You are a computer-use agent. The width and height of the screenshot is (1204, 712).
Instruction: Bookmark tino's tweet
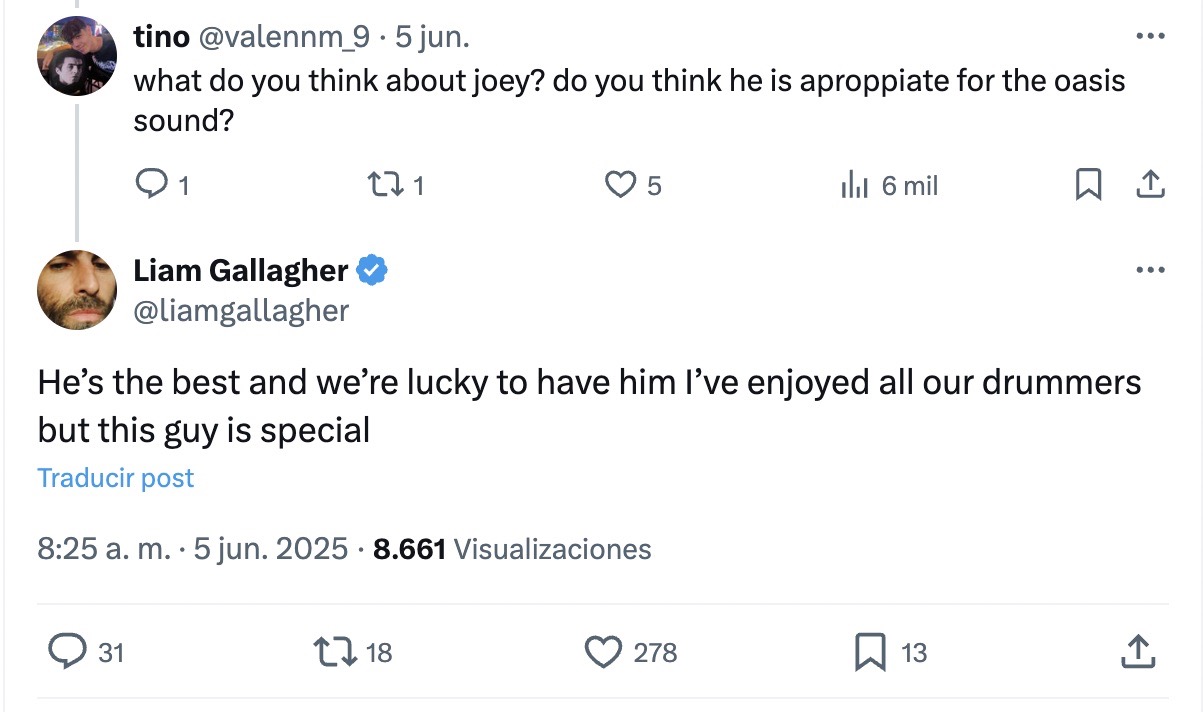click(x=1087, y=184)
